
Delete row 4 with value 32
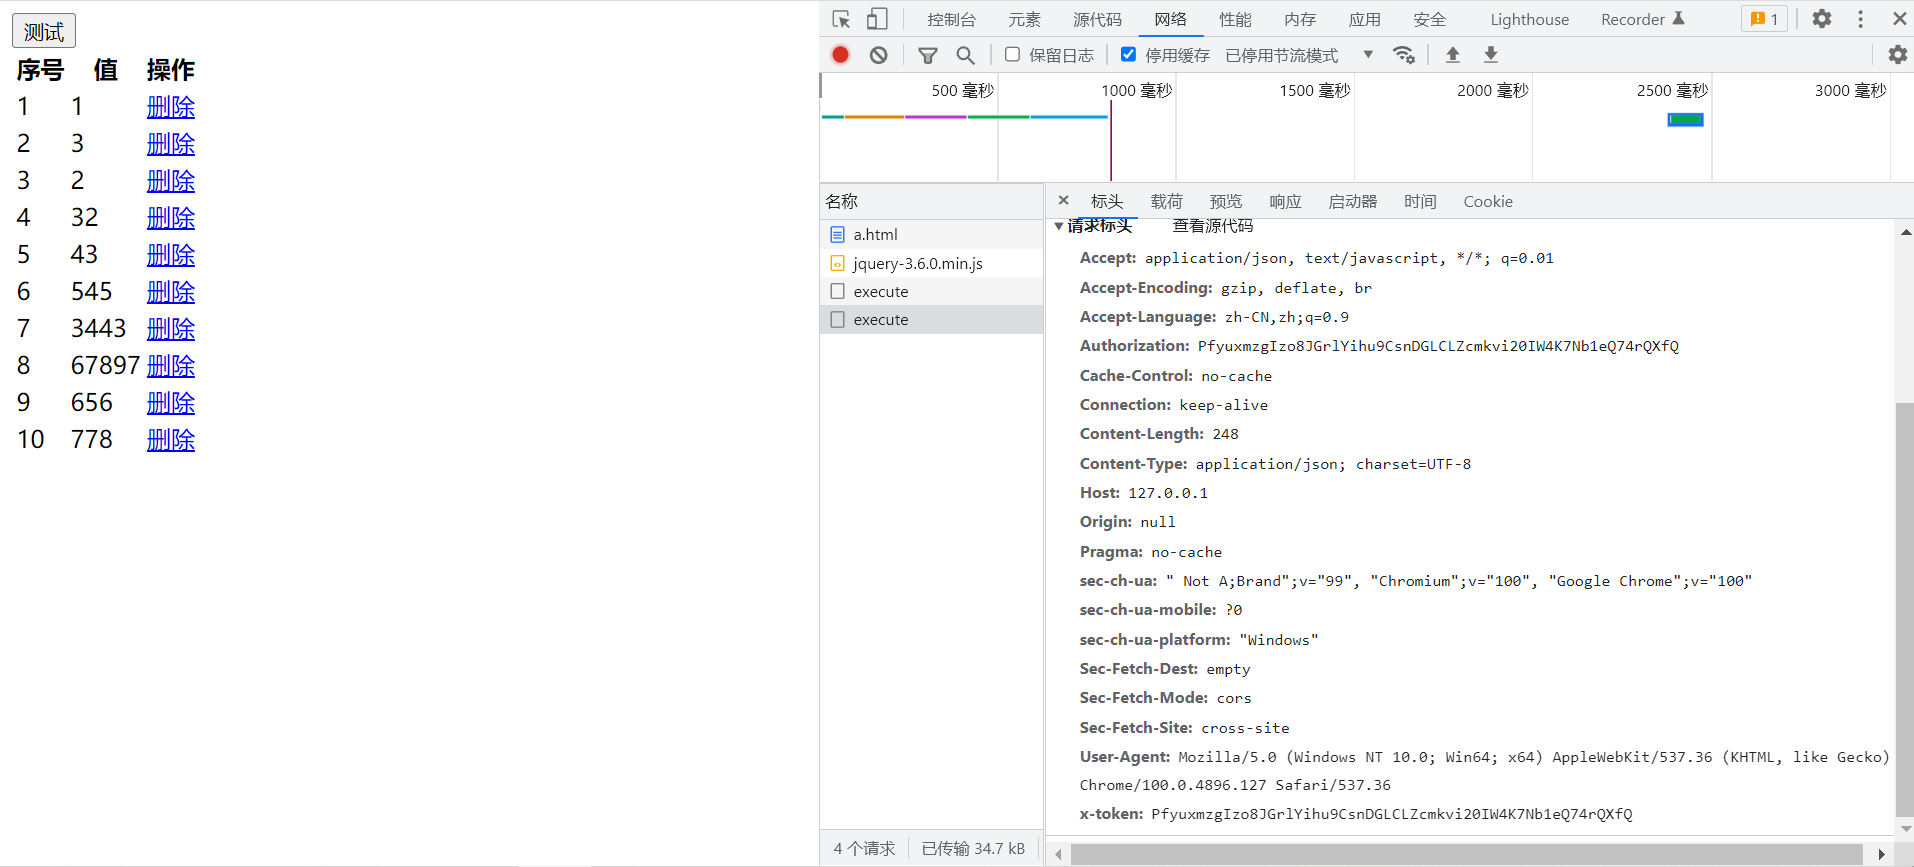click(171, 218)
